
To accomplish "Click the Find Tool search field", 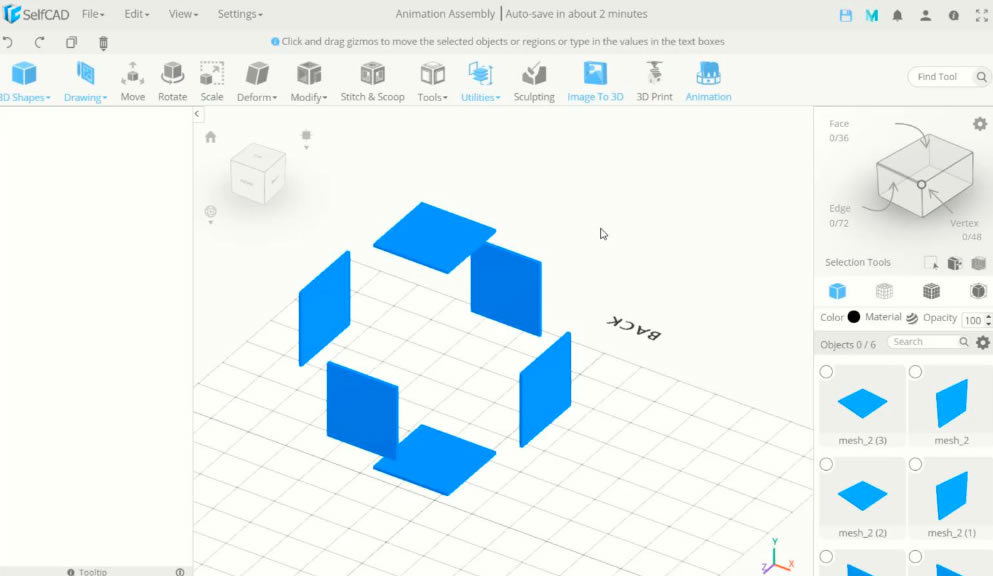I will (940, 77).
